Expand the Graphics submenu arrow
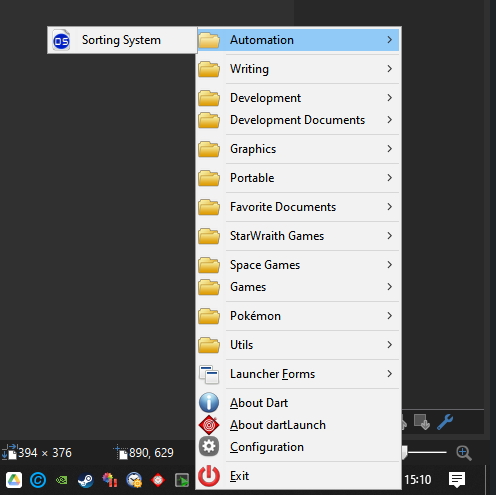The width and height of the screenshot is (496, 495). pos(389,149)
